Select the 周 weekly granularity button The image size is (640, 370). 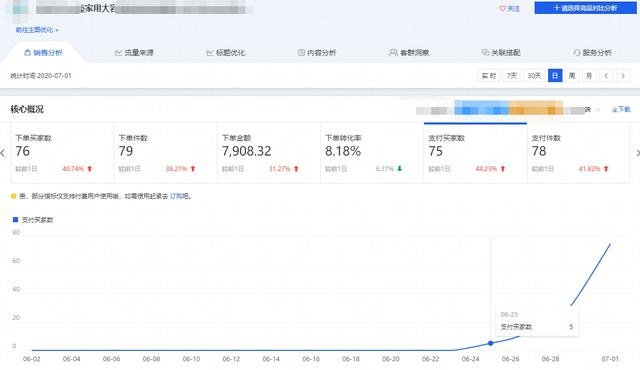[x=572, y=75]
